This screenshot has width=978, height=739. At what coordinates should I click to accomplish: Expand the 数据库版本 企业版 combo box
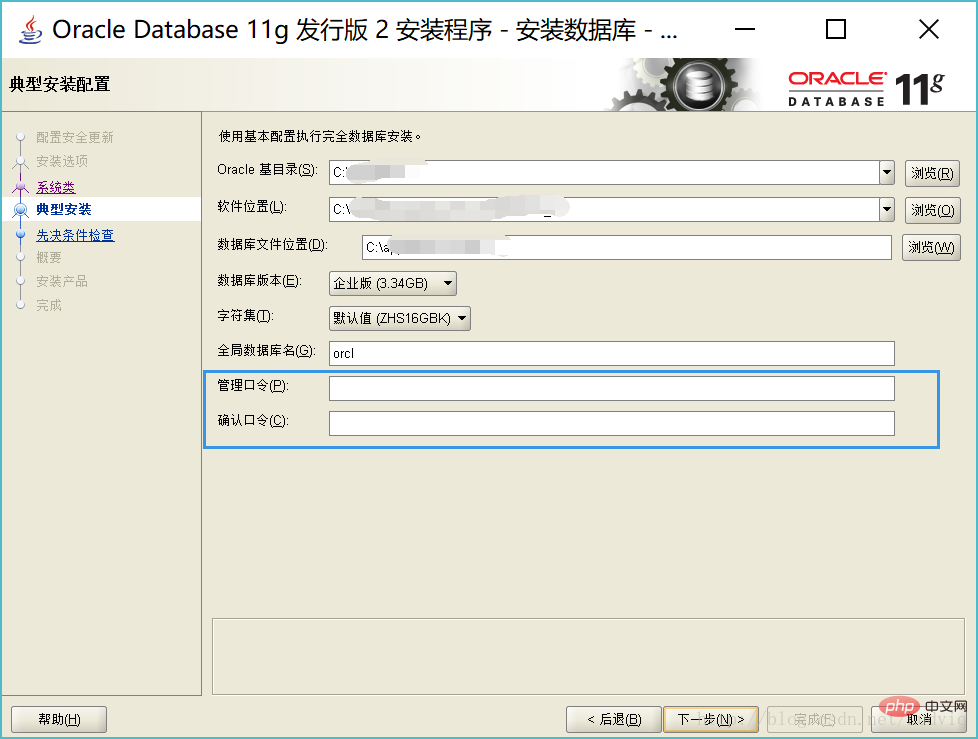[393, 283]
